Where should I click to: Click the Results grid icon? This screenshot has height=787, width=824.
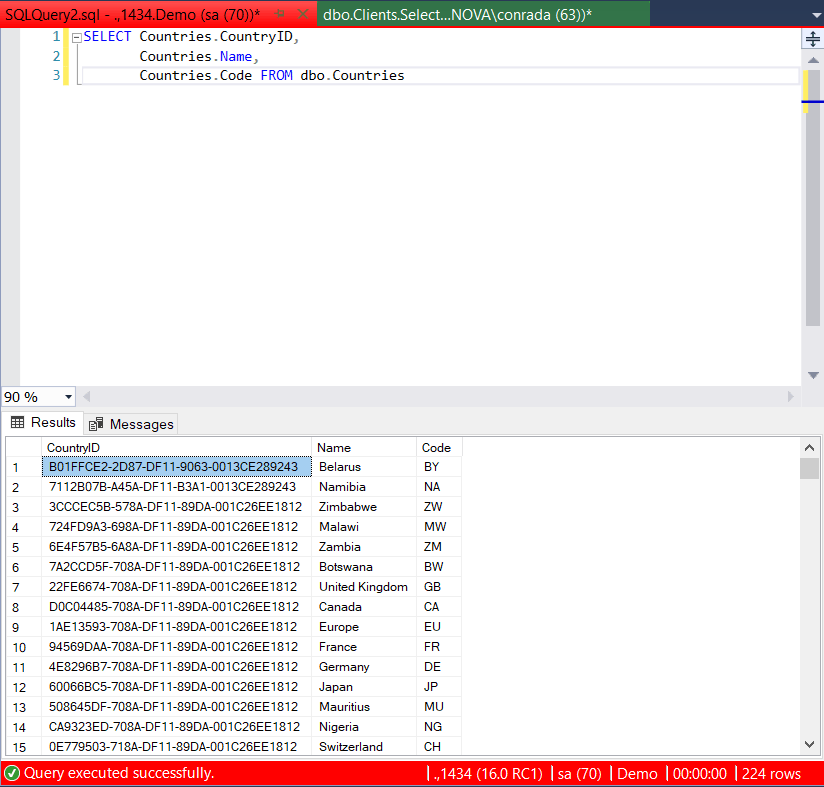18,423
